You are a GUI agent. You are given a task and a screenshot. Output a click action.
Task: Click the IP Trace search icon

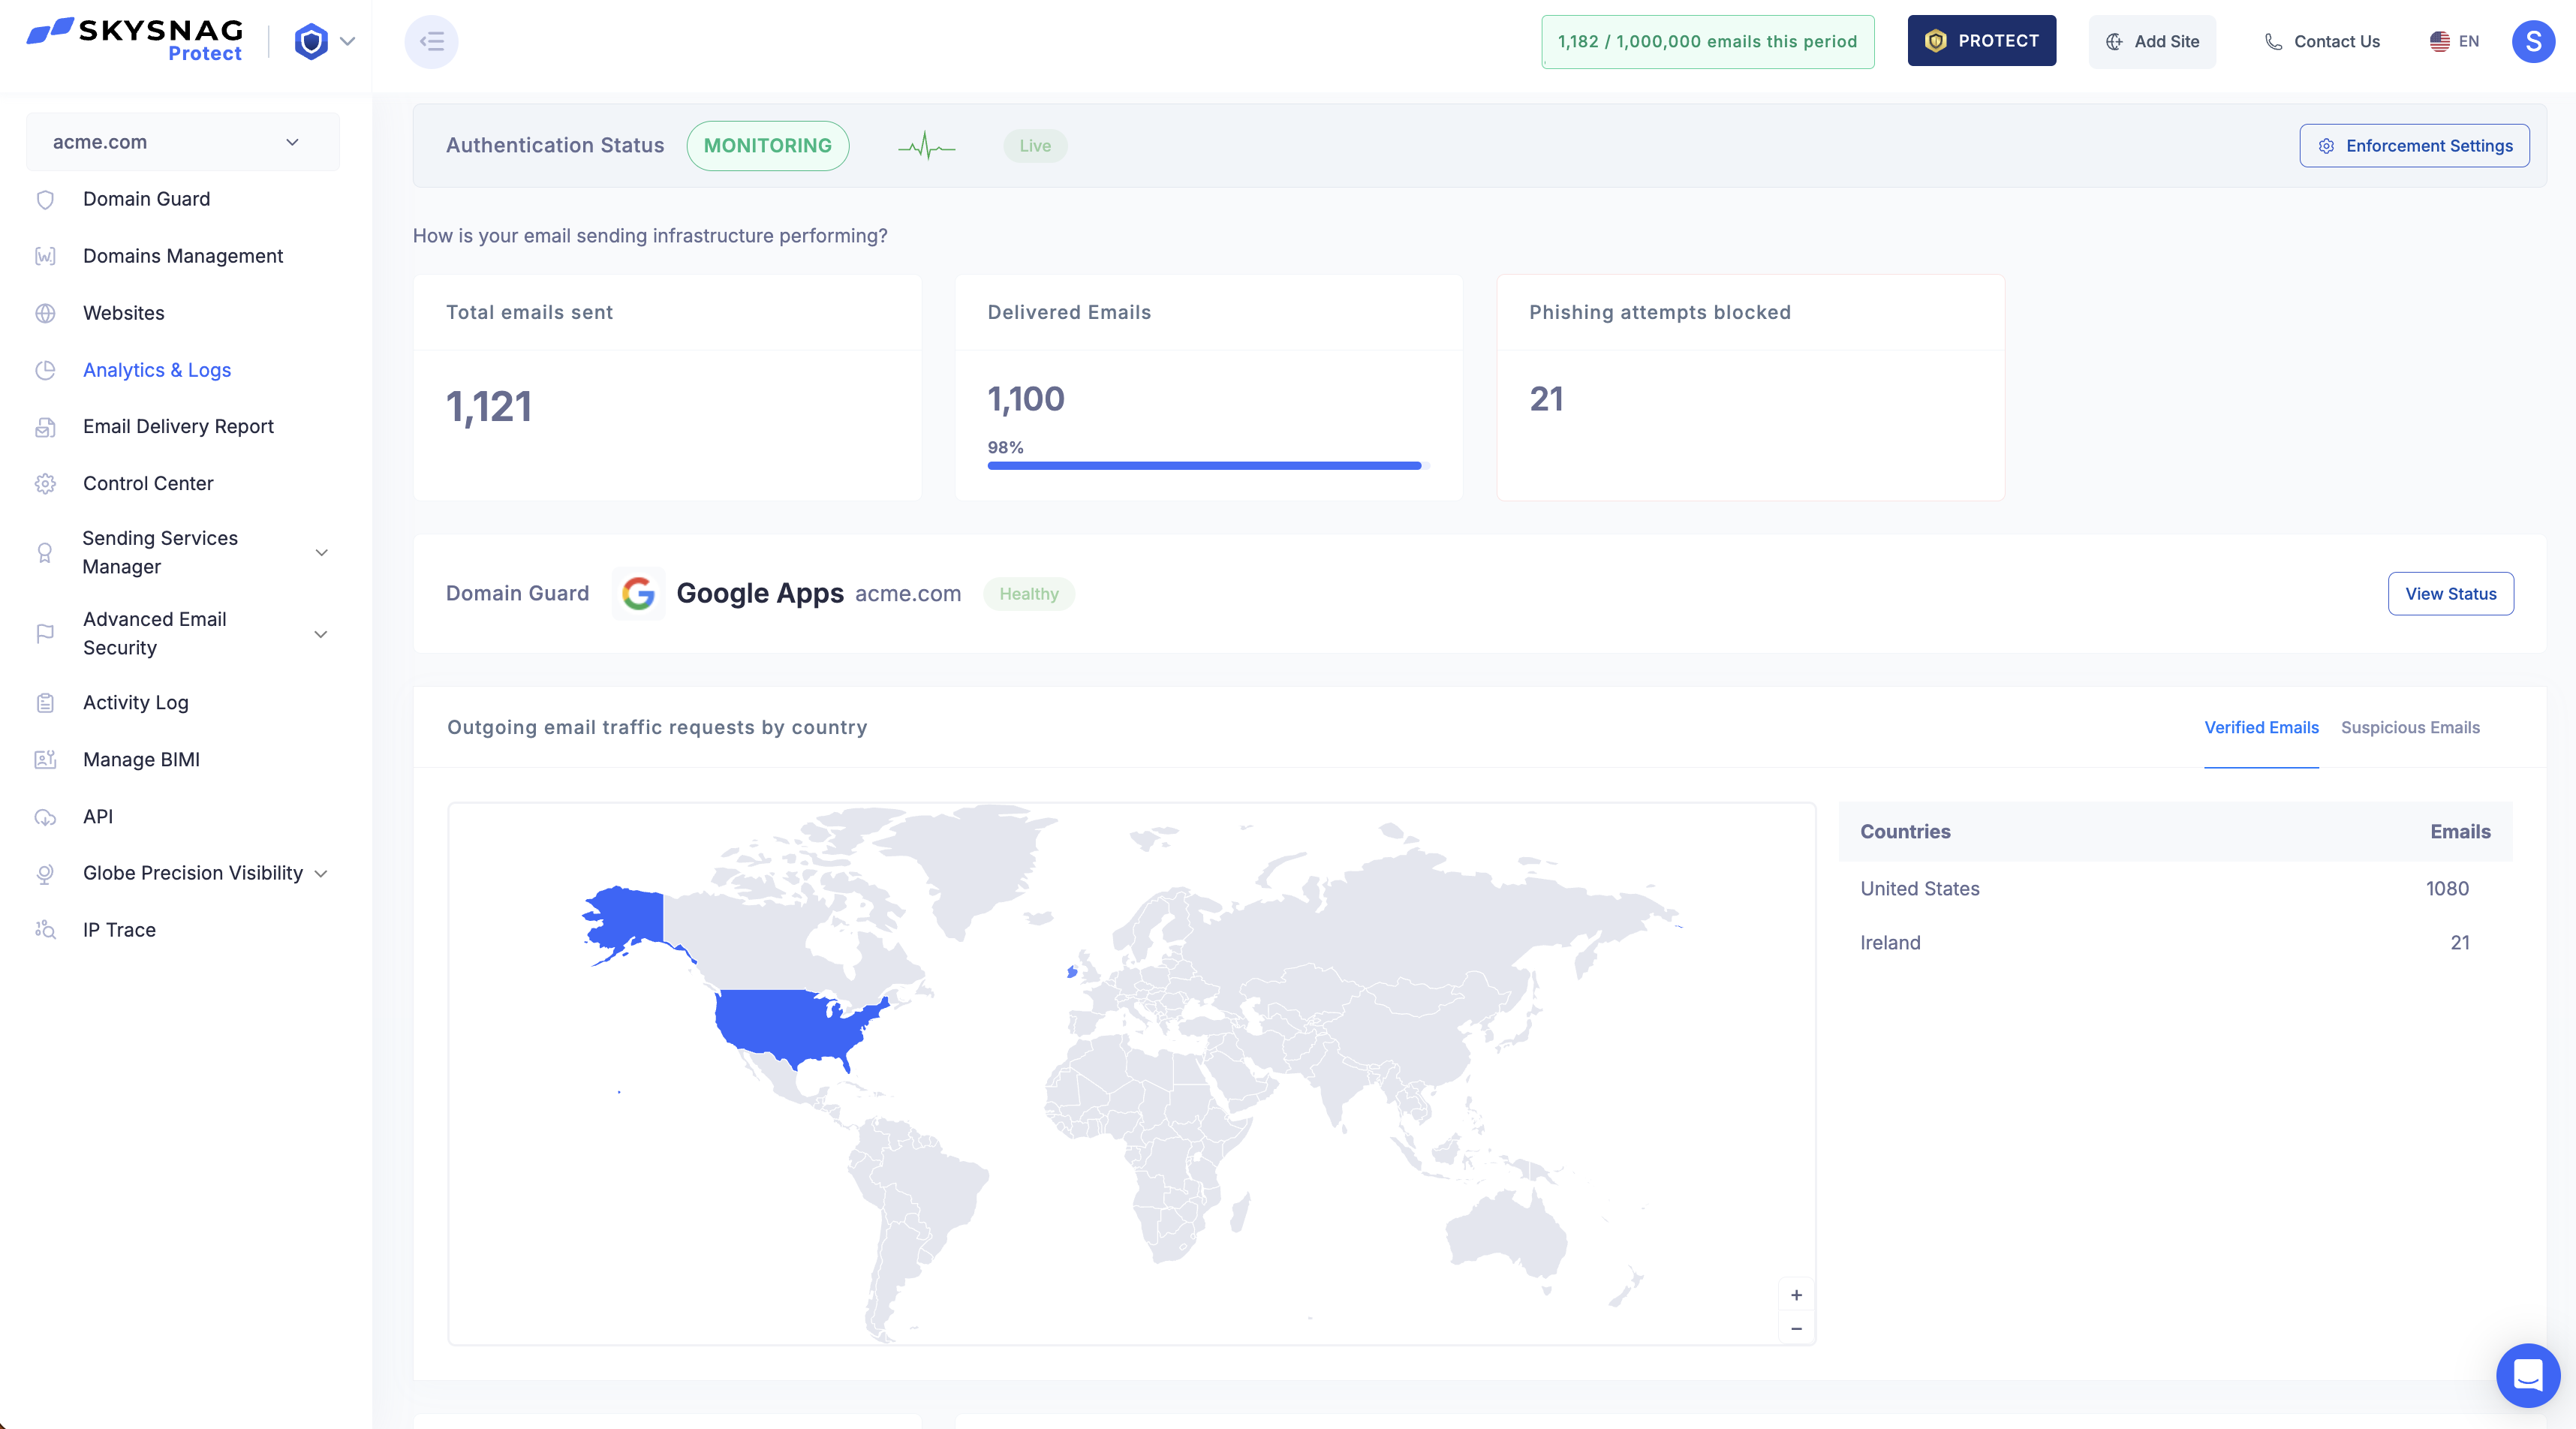pos(45,930)
